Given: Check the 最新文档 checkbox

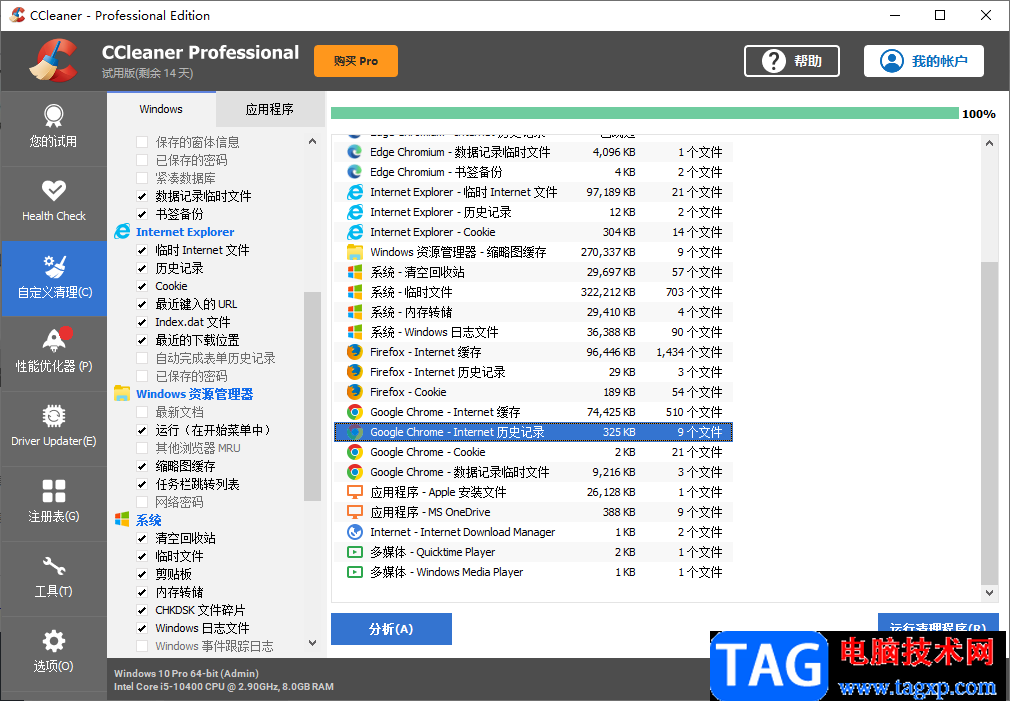Looking at the screenshot, I should click(142, 412).
